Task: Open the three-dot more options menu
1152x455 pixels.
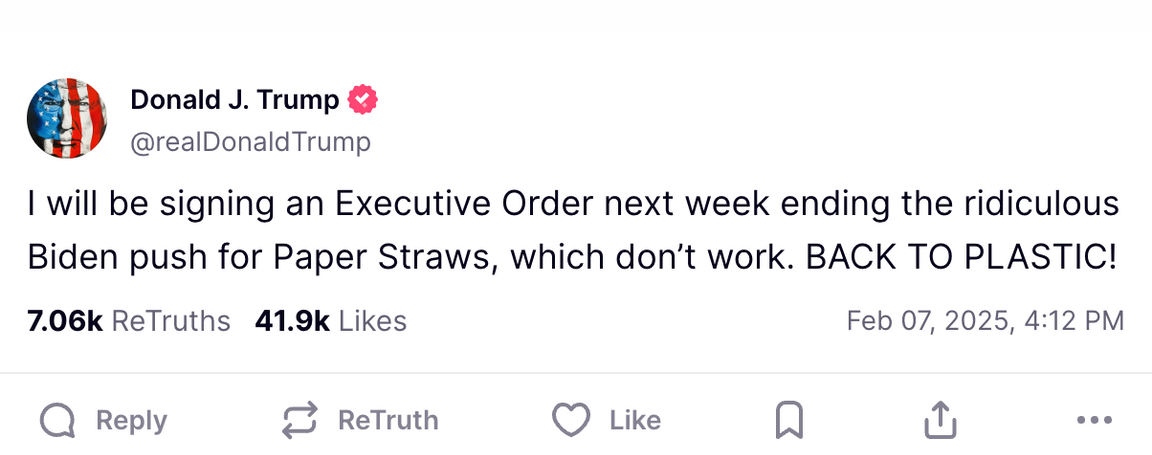Action: 1094,421
